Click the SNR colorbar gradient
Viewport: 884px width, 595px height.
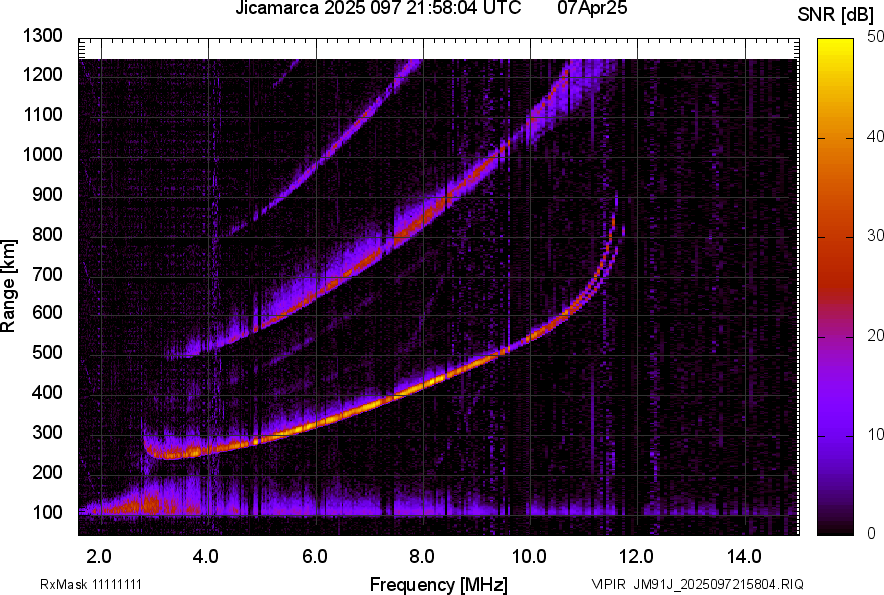(x=835, y=287)
